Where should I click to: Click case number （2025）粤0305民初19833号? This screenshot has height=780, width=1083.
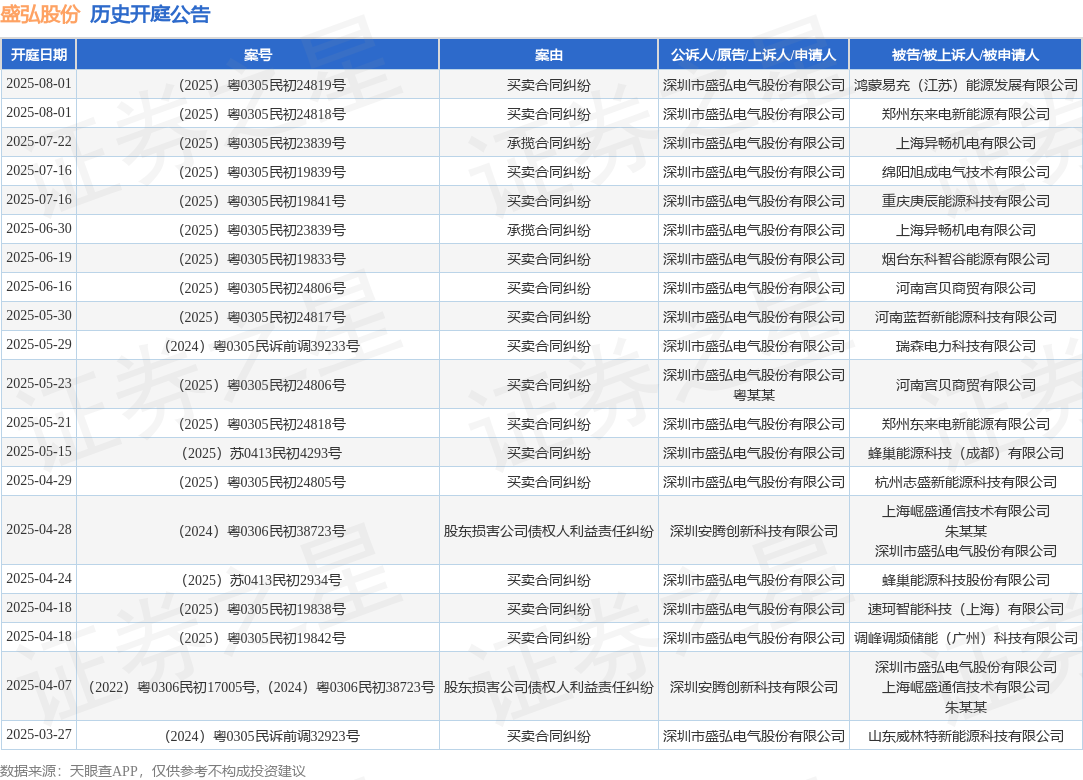(262, 259)
